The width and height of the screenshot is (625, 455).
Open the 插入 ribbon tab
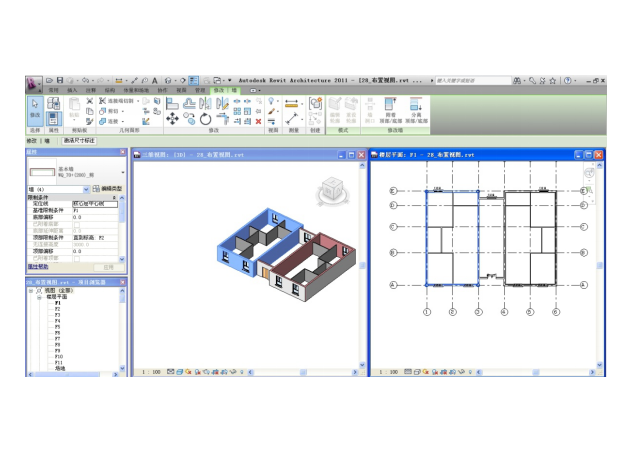tap(72, 90)
